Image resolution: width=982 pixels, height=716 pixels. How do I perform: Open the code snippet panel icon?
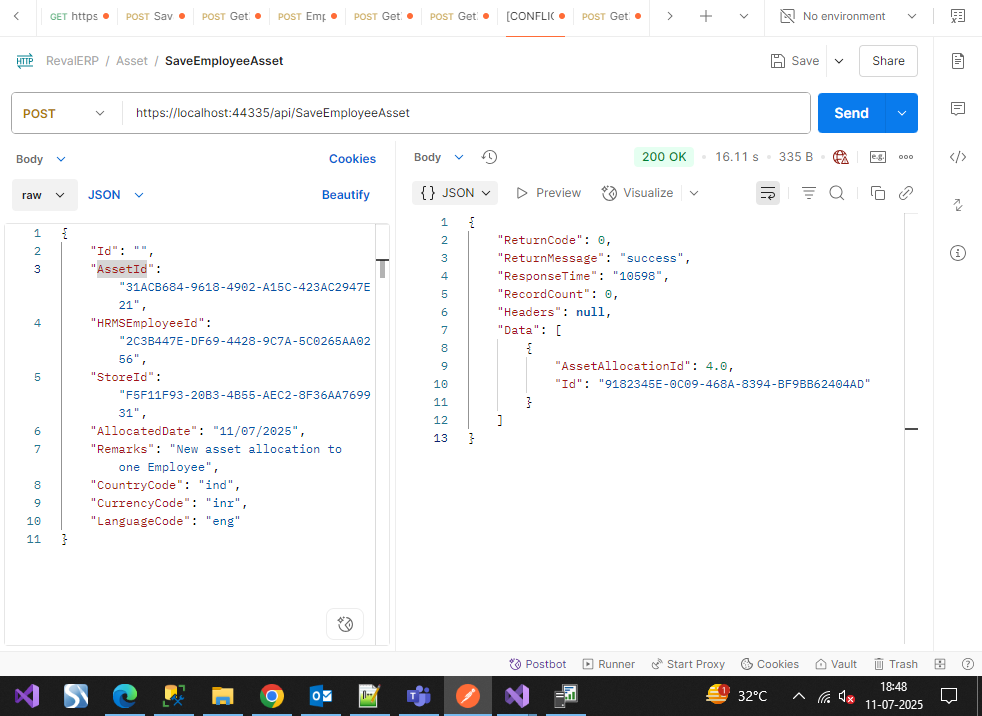coord(957,156)
